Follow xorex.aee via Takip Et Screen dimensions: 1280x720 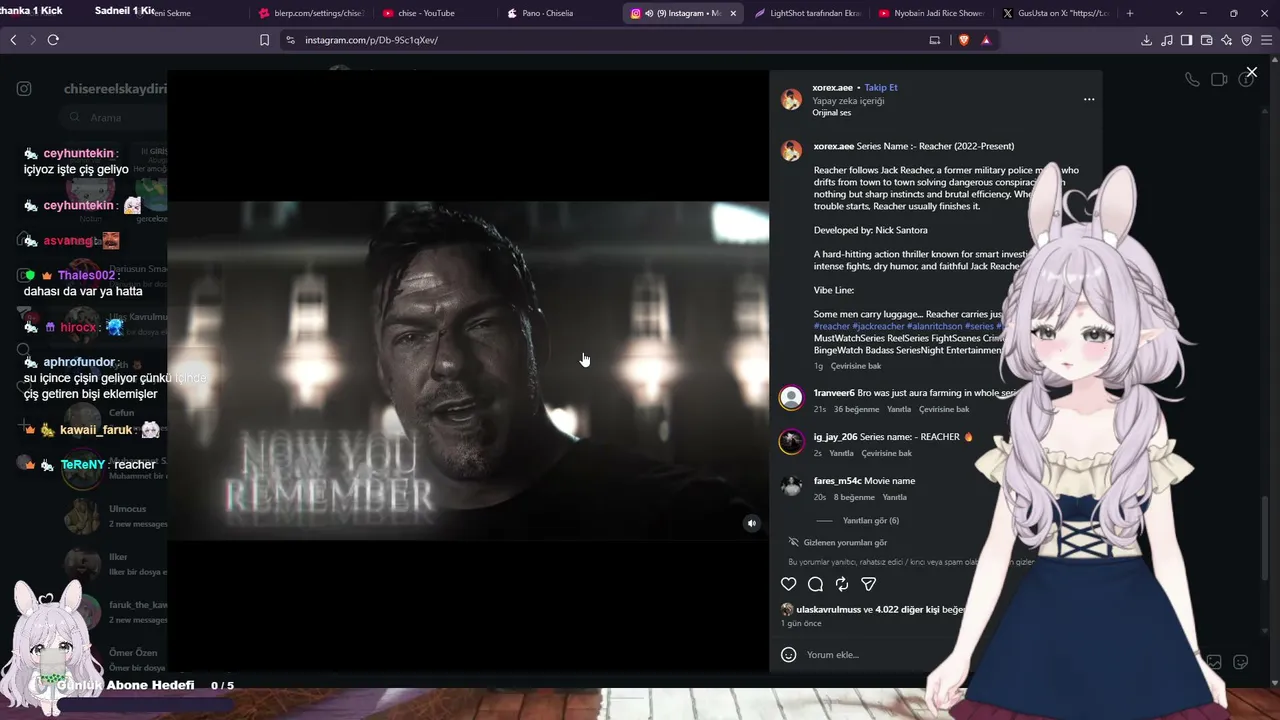(881, 88)
